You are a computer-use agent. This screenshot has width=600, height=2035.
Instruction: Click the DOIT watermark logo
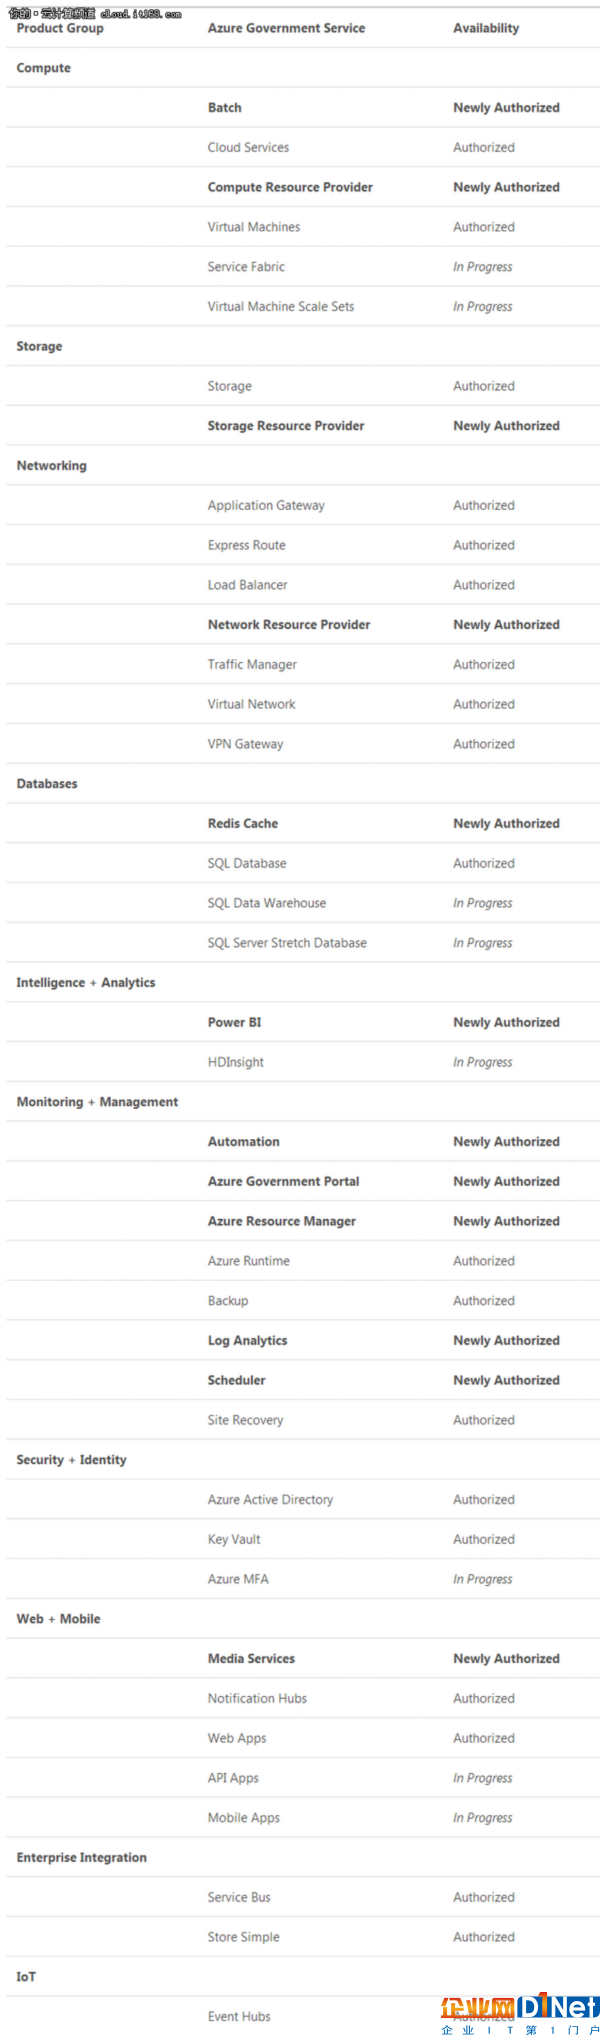tap(519, 2015)
